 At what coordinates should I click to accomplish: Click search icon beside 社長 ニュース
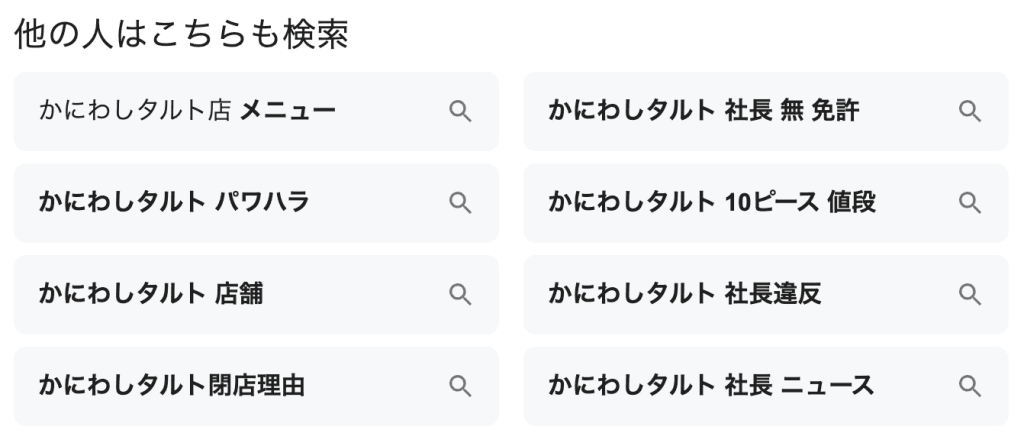pyautogui.click(x=970, y=386)
